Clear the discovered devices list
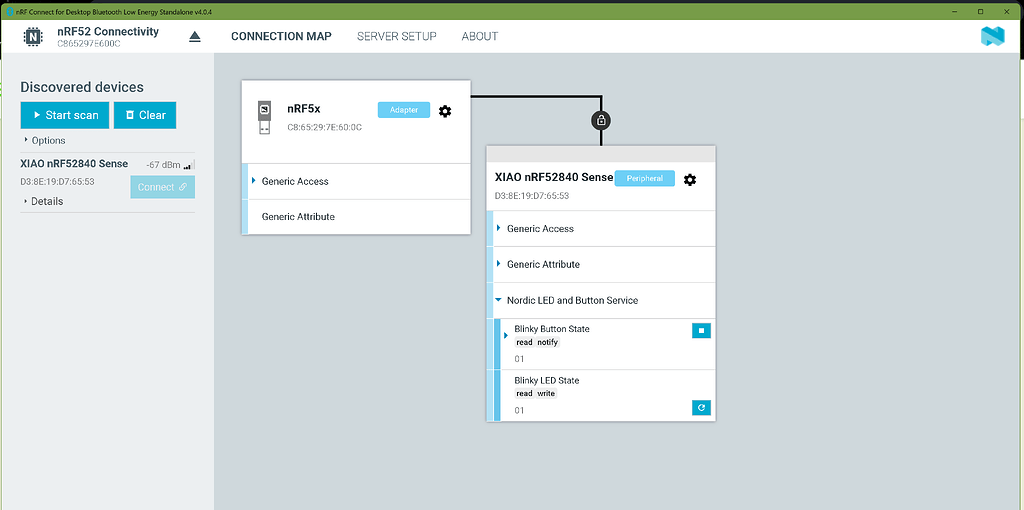Viewport: 1024px width, 510px height. [x=145, y=115]
